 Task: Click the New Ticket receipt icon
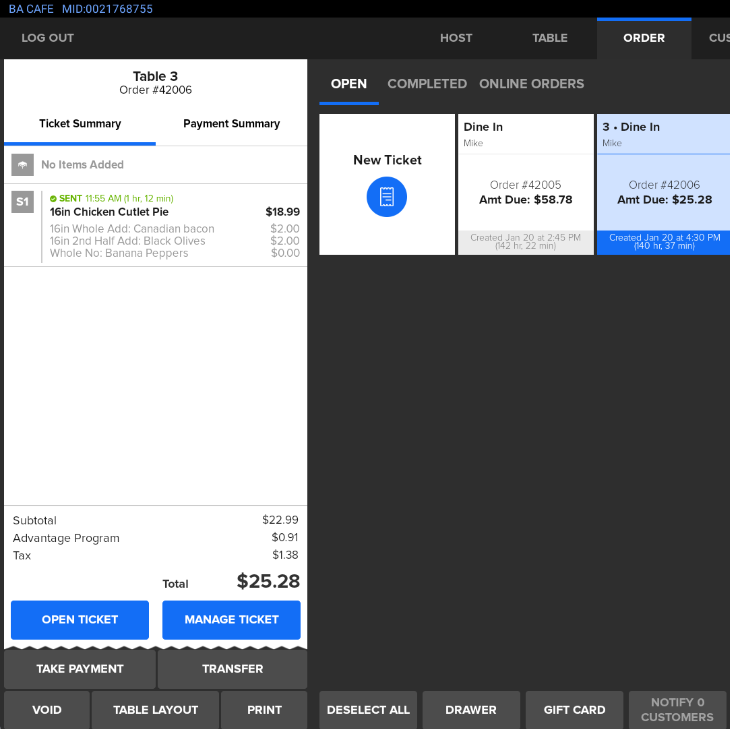click(x=387, y=196)
